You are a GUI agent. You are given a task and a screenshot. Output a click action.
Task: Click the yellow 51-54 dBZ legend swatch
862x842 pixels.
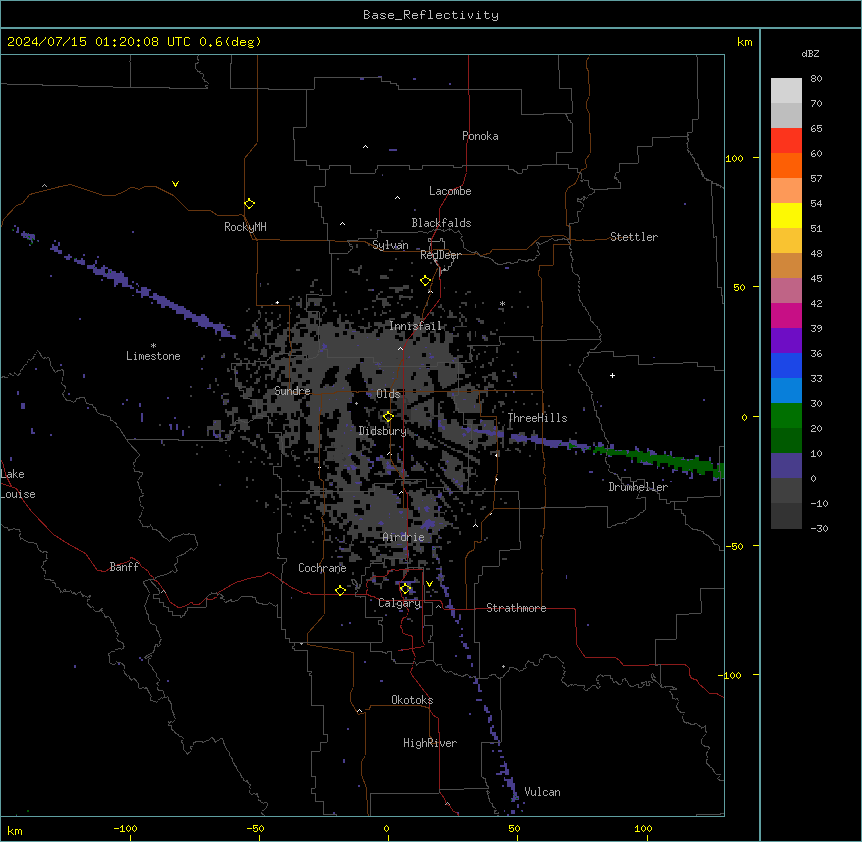pyautogui.click(x=786, y=216)
